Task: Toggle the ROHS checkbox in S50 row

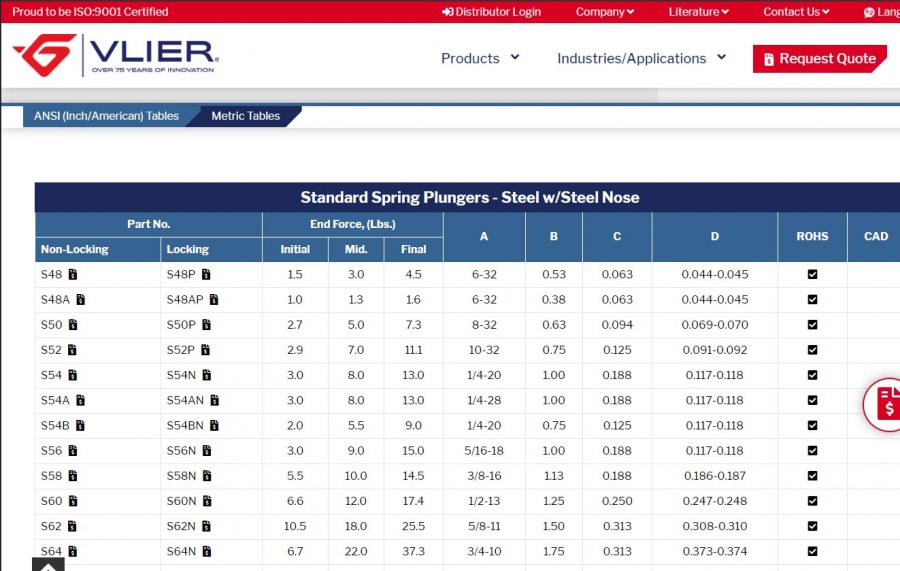Action: coord(812,325)
